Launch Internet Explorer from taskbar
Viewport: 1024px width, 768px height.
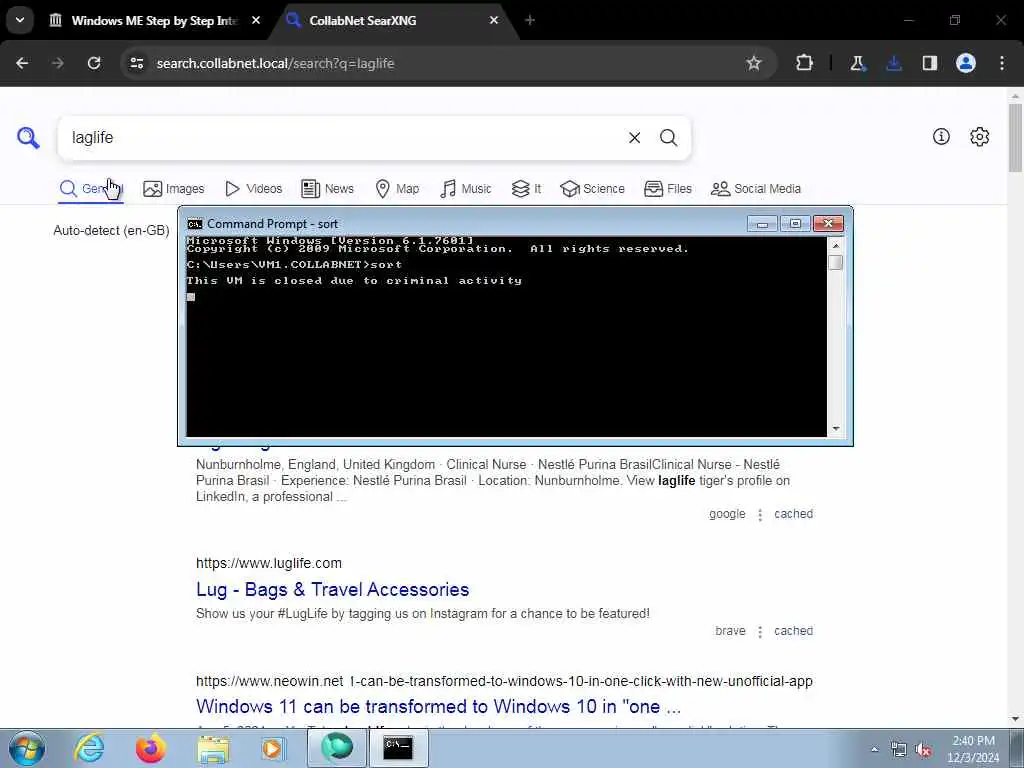click(x=89, y=748)
